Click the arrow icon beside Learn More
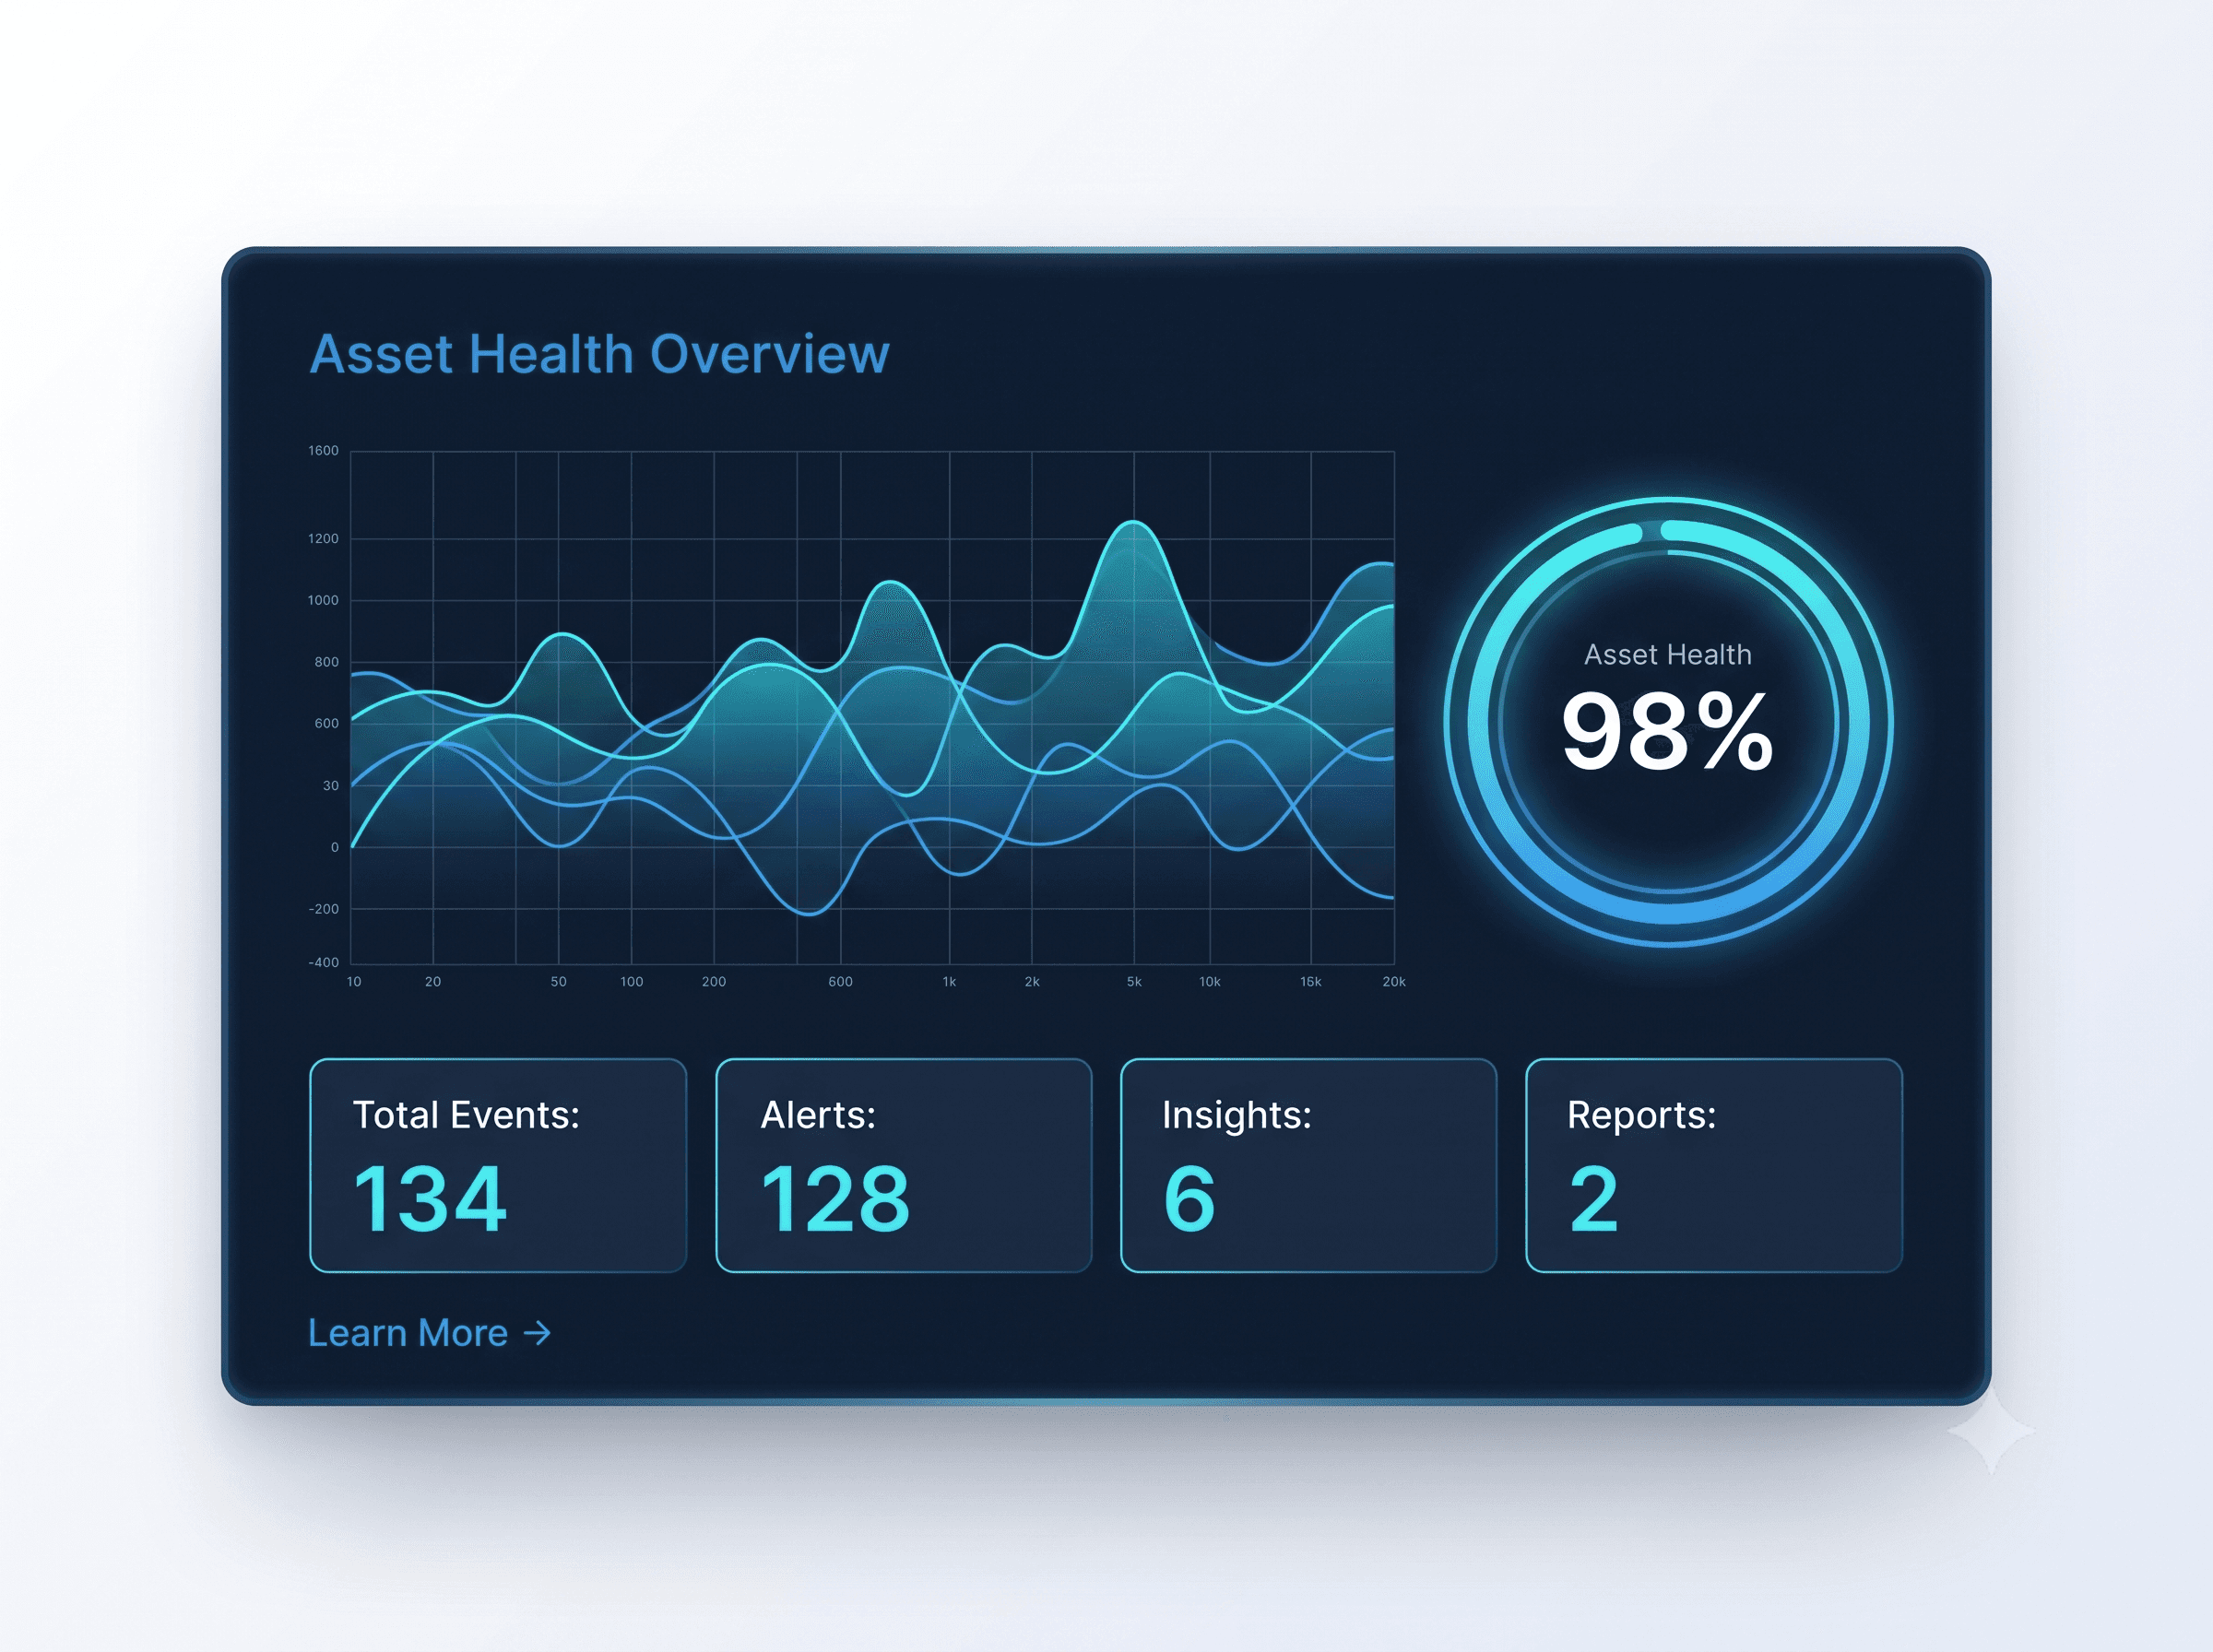2213x1652 pixels. [537, 1334]
